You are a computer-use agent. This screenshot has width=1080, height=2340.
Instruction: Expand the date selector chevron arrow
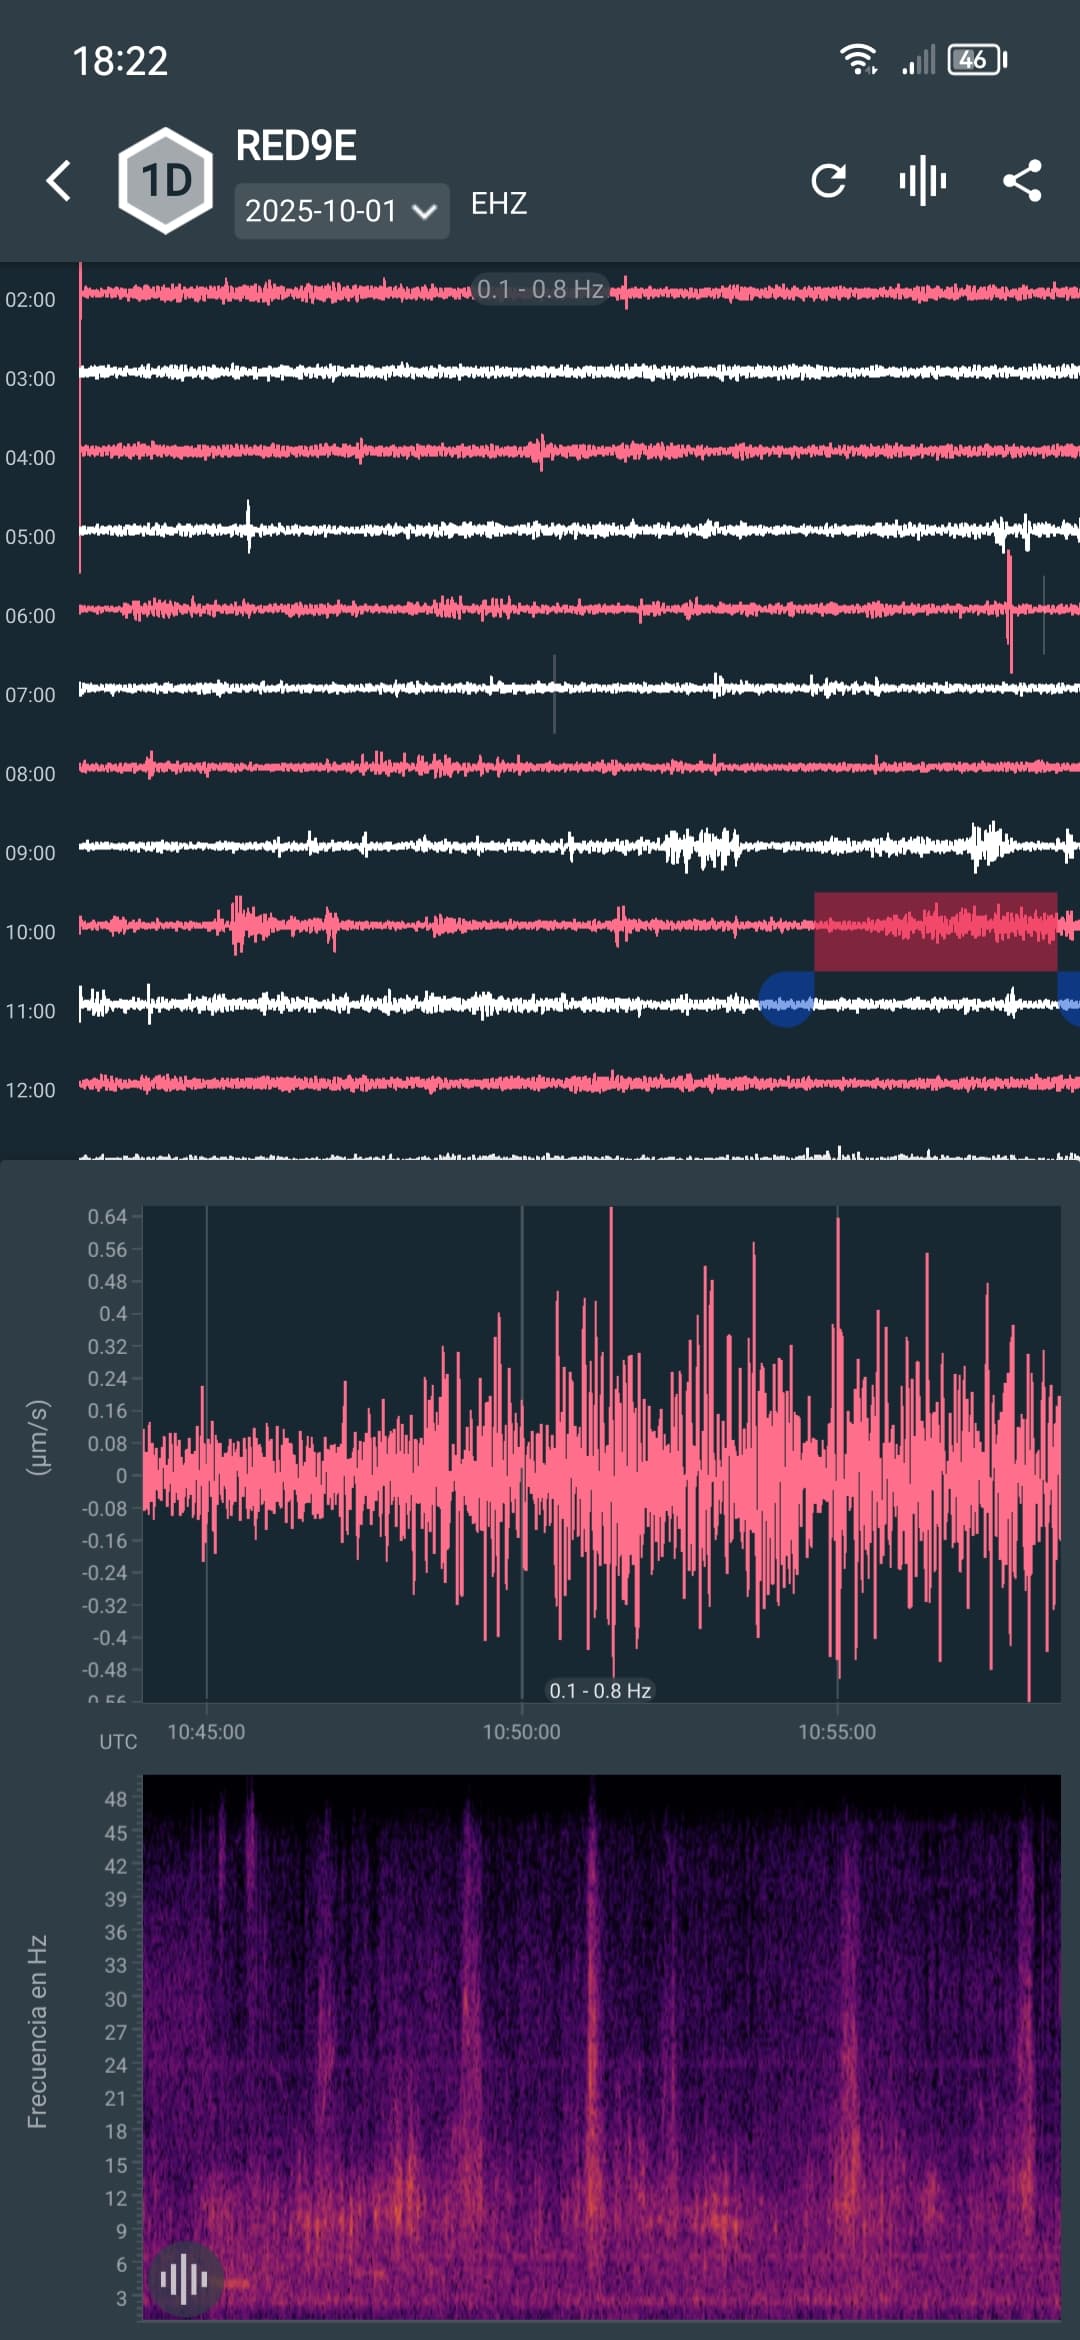coord(425,212)
